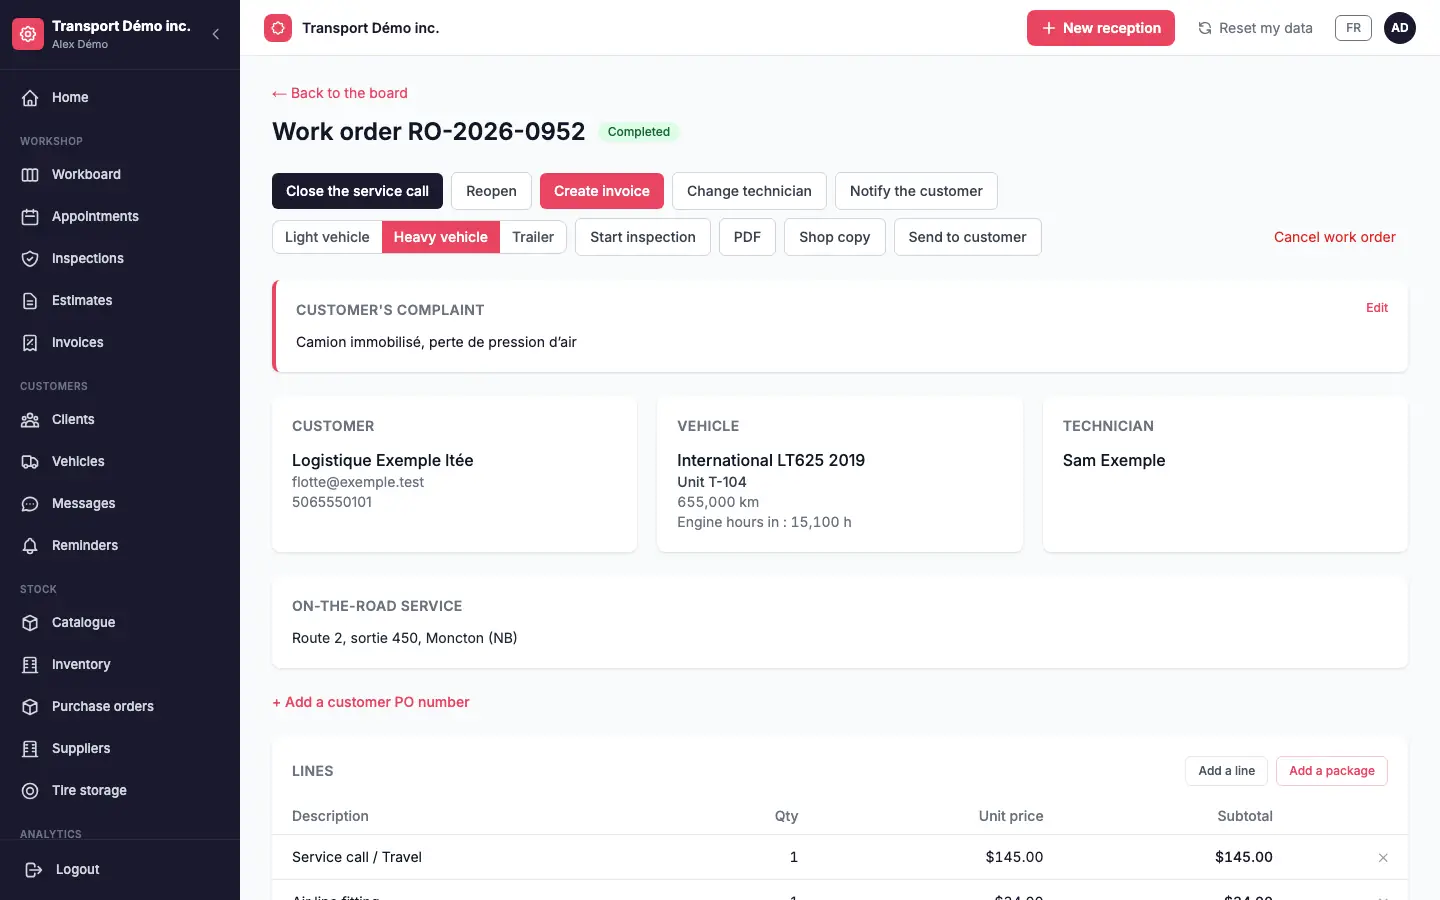Select Light vehicle type
The height and width of the screenshot is (900, 1440).
[327, 237]
